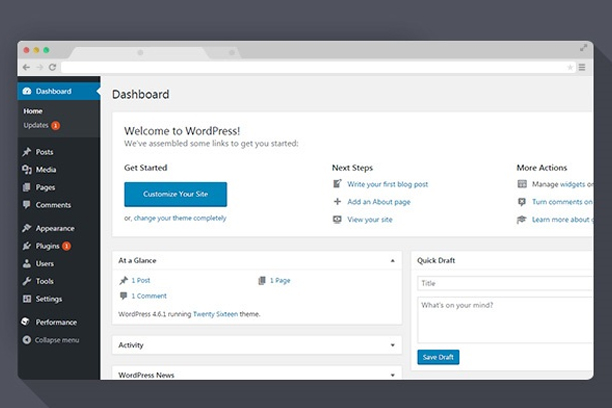The height and width of the screenshot is (408, 612).
Task: Click the Learn more graduation cap icon
Action: pyautogui.click(x=522, y=219)
